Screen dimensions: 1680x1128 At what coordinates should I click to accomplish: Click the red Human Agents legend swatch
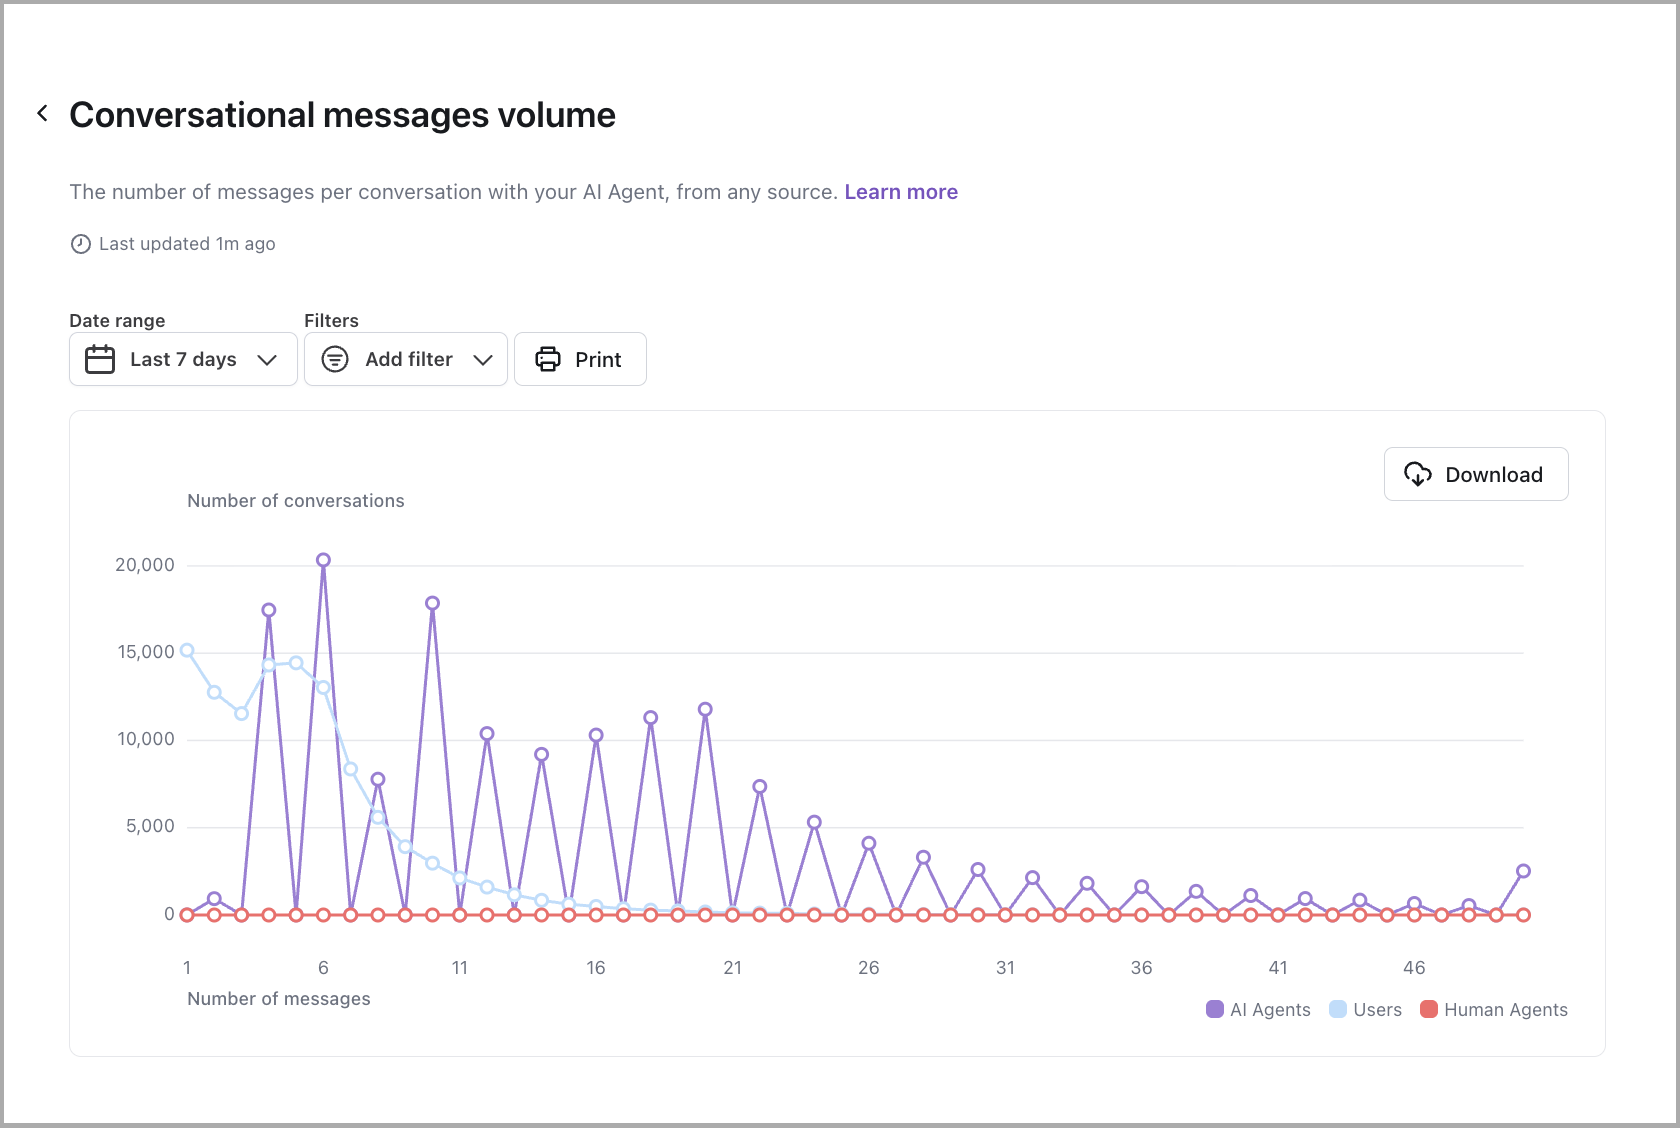1429,1009
